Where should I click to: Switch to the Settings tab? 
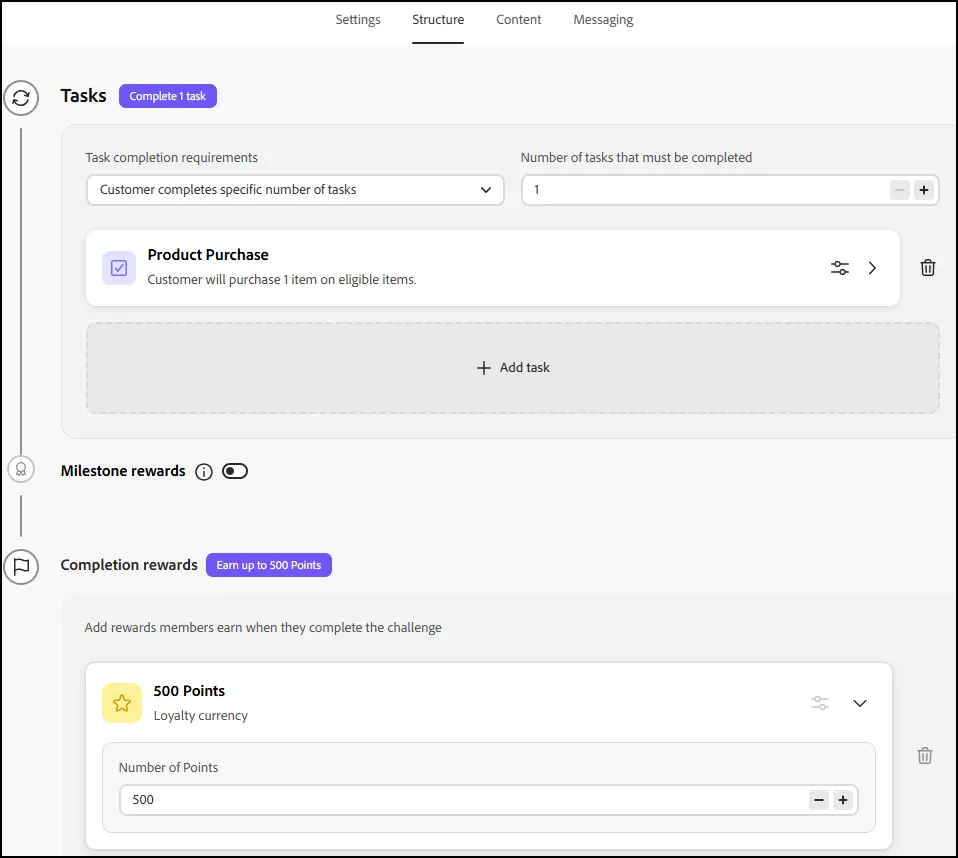[x=358, y=20]
